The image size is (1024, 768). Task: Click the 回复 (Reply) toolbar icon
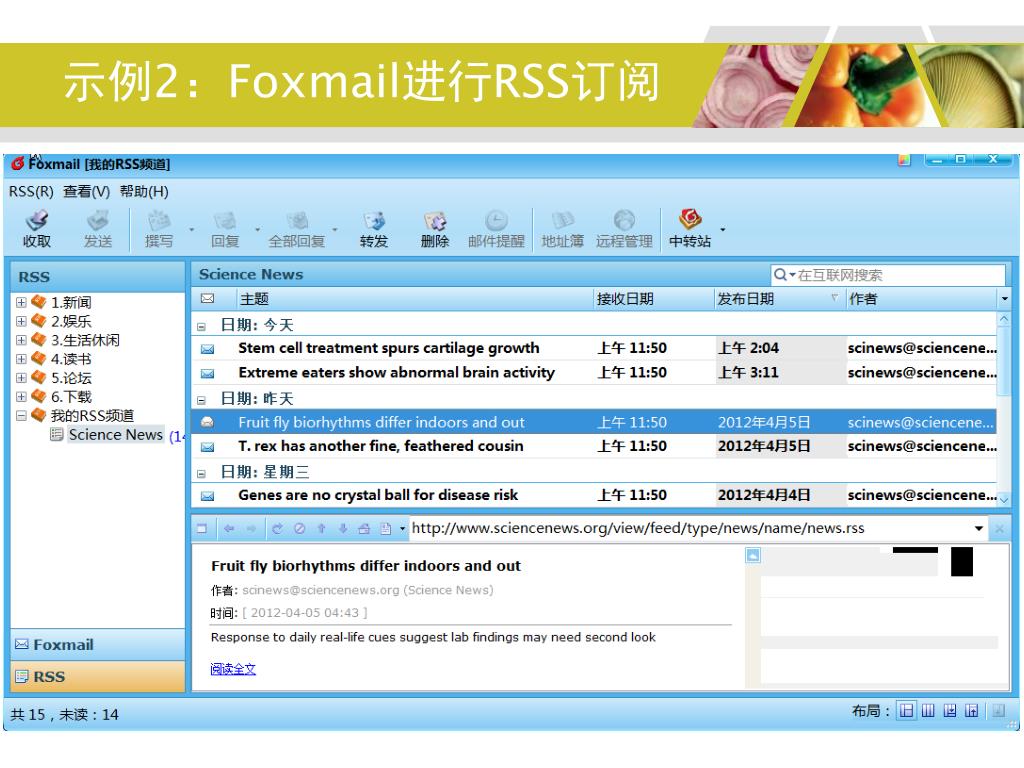[225, 220]
